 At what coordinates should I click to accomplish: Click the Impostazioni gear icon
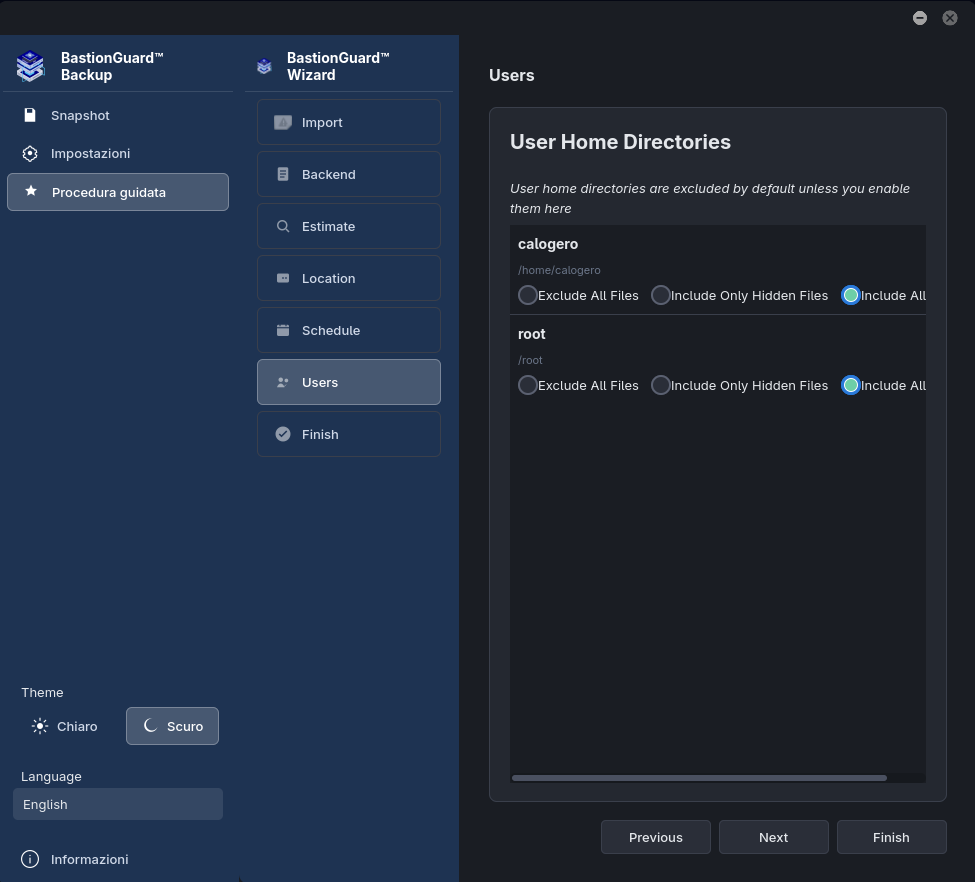pyautogui.click(x=30, y=154)
